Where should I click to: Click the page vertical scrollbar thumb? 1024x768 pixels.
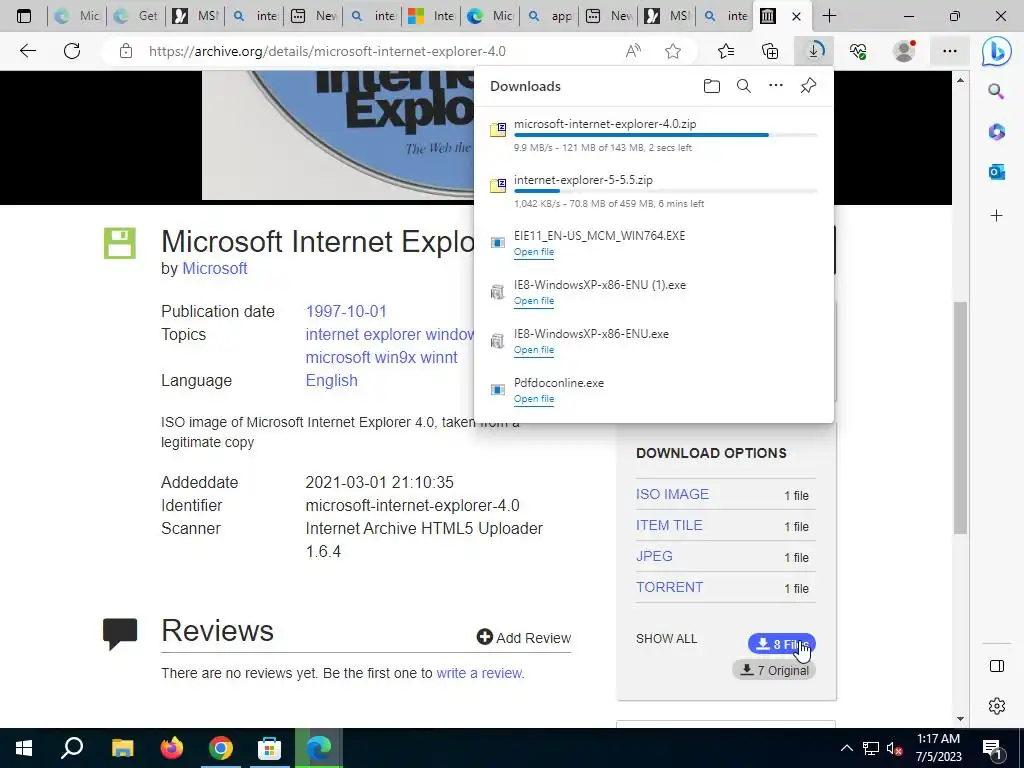[x=960, y=418]
